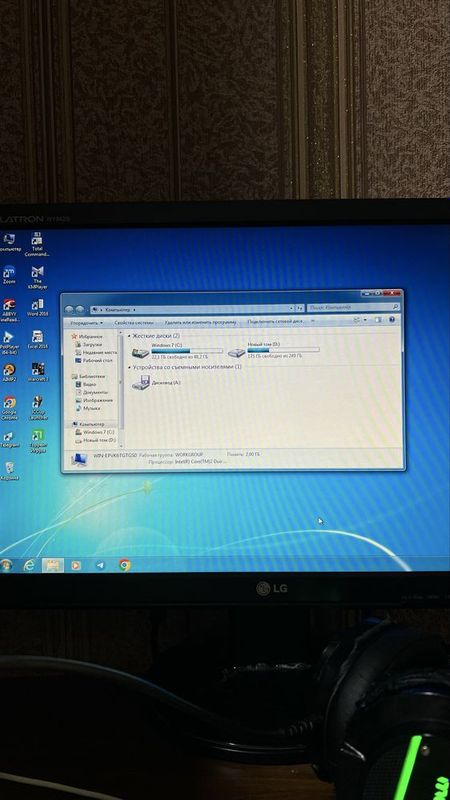Switch to Explorer window in taskbar
The image size is (450, 800).
click(x=52, y=565)
